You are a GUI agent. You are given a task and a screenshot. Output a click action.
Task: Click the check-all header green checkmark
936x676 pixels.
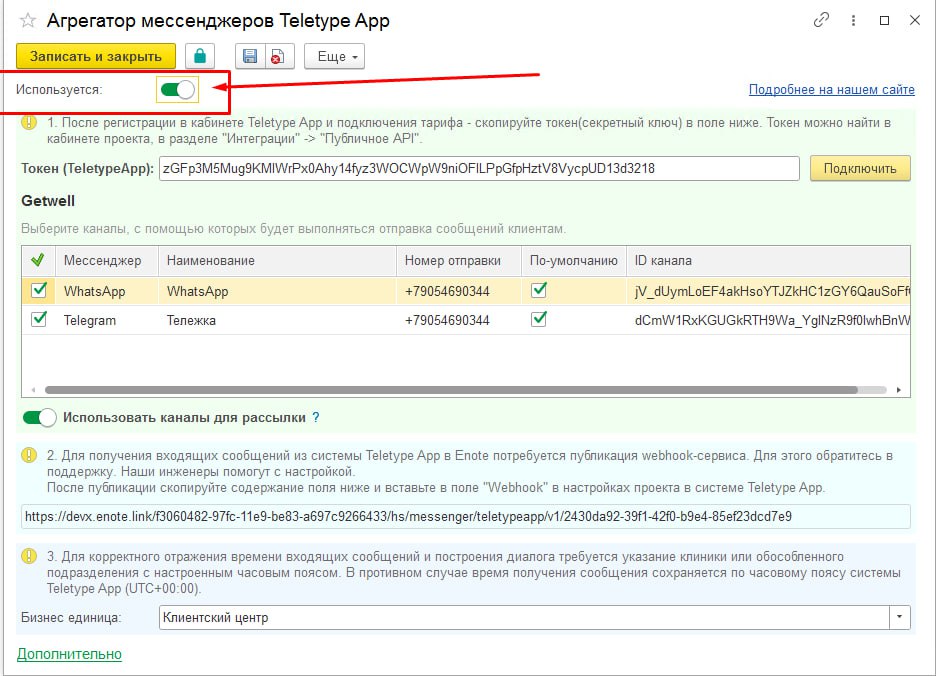coord(38,260)
